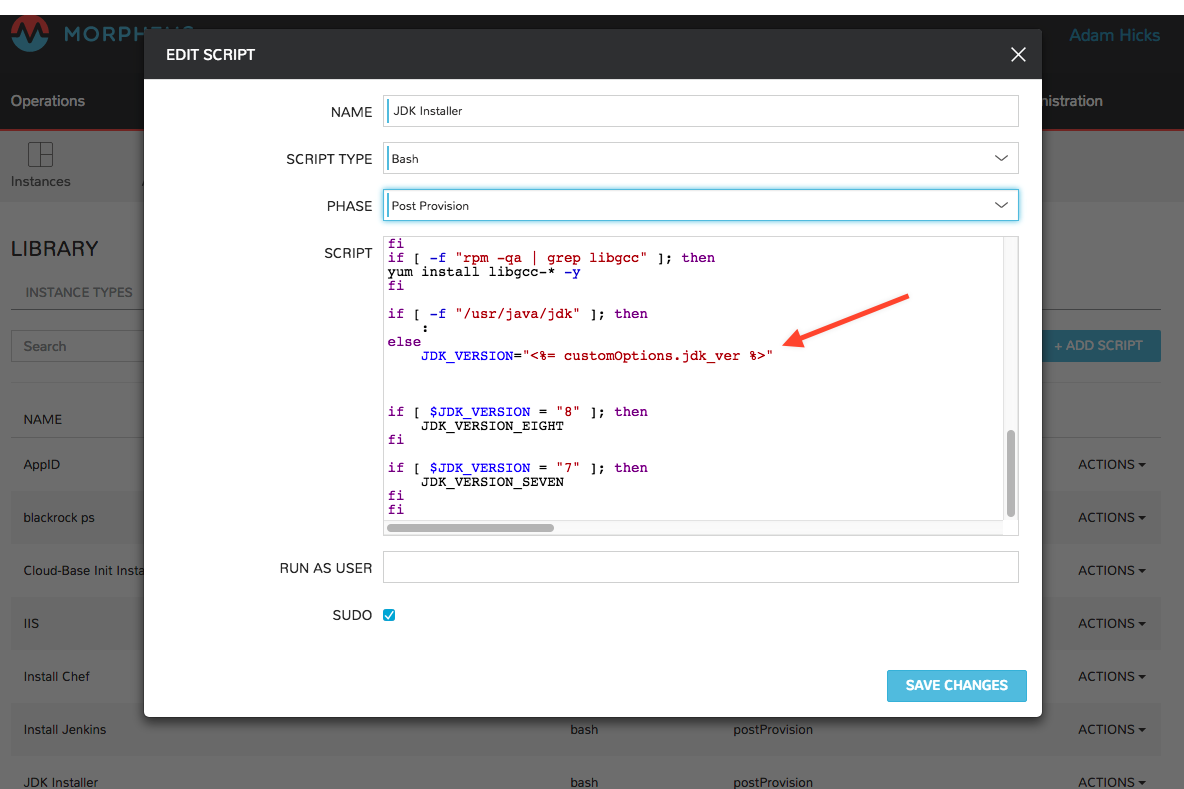Switch to the Instance Types tab

point(79,292)
